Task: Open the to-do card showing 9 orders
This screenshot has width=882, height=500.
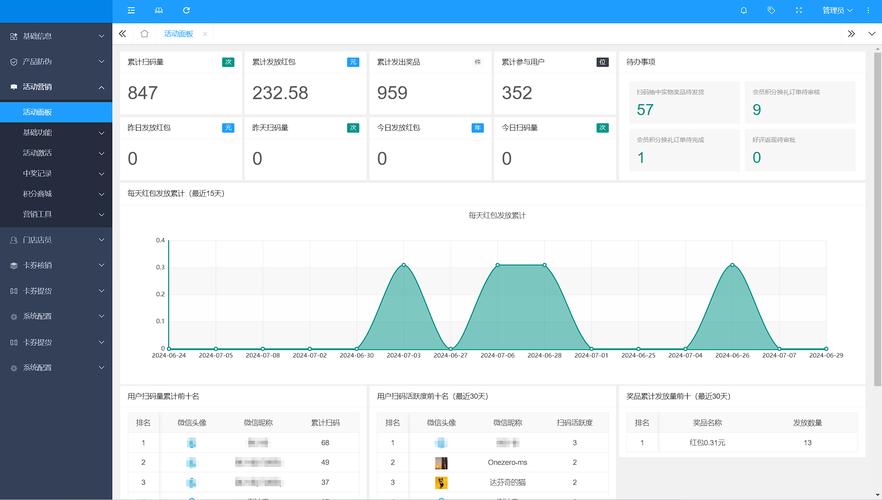Action: [x=800, y=102]
